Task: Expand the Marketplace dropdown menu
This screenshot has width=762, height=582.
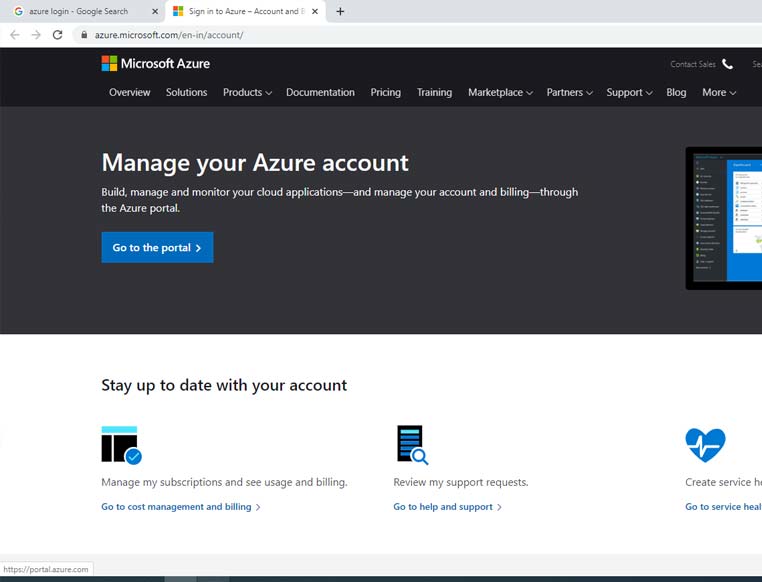Action: click(x=501, y=92)
